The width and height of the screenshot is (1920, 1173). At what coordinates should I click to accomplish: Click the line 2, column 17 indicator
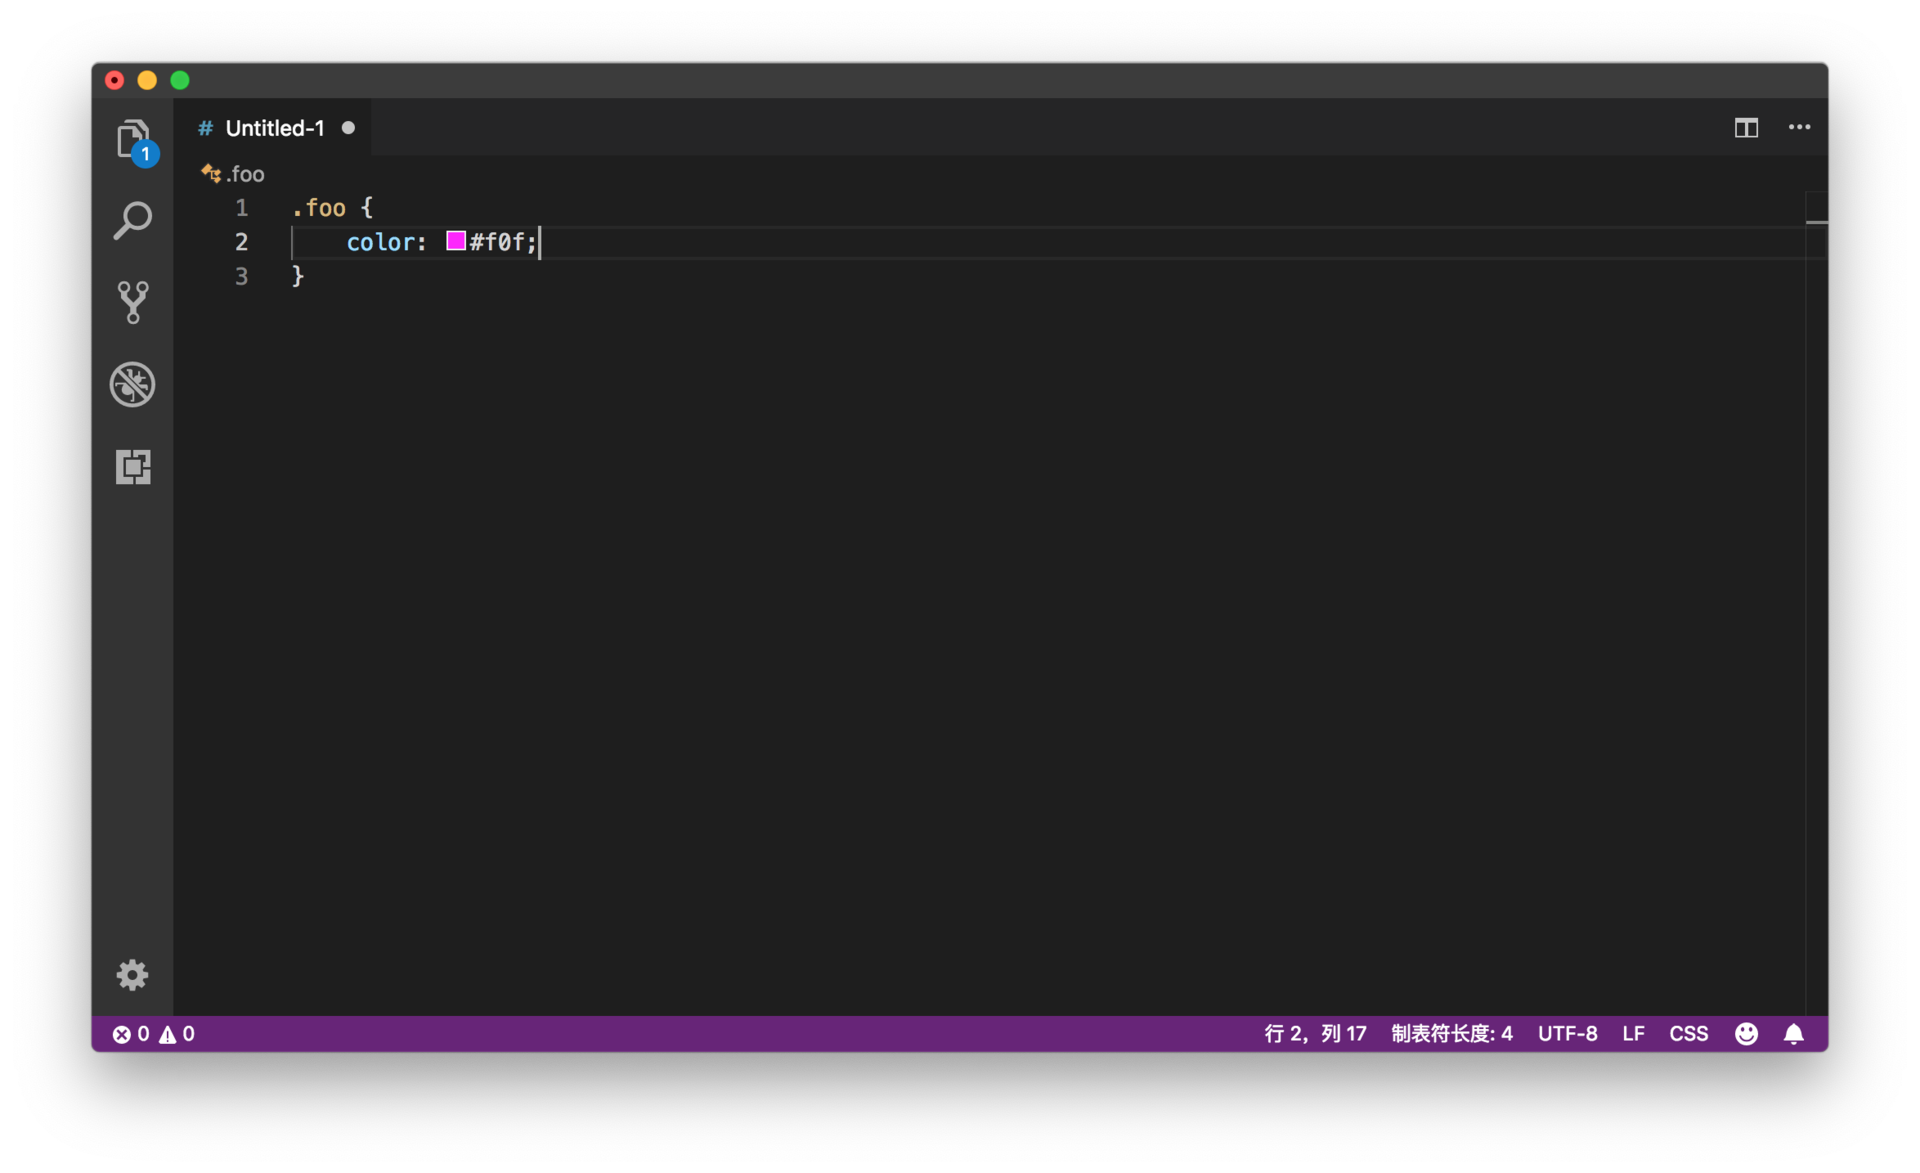(x=1315, y=1034)
